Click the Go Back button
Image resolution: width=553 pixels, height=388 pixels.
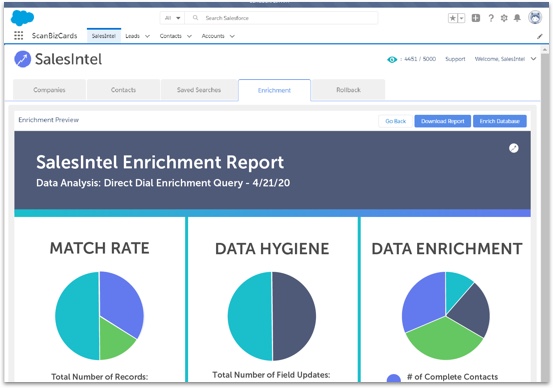click(x=395, y=121)
